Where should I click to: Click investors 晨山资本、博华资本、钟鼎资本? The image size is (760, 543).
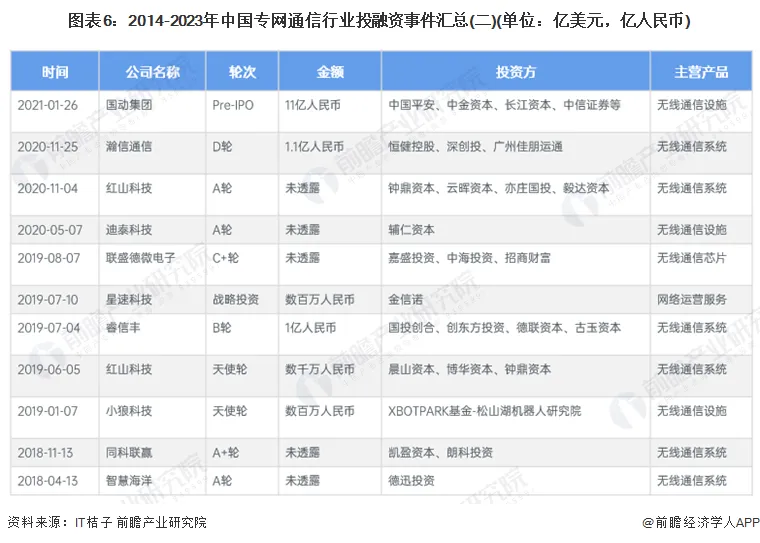click(469, 369)
